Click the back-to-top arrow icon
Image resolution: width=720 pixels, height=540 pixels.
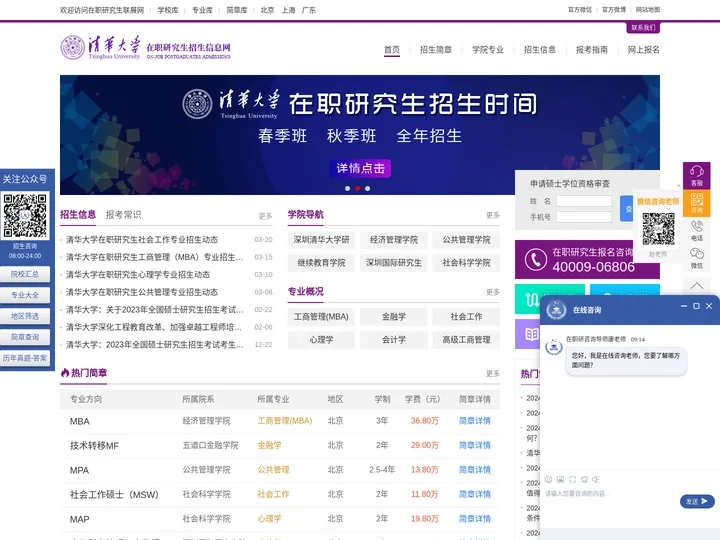[x=697, y=286]
